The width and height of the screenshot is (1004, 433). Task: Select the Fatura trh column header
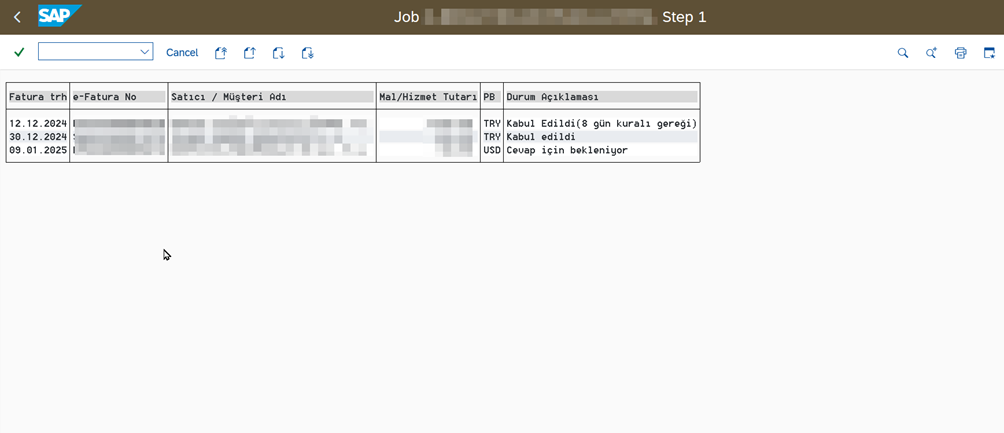[x=37, y=97]
